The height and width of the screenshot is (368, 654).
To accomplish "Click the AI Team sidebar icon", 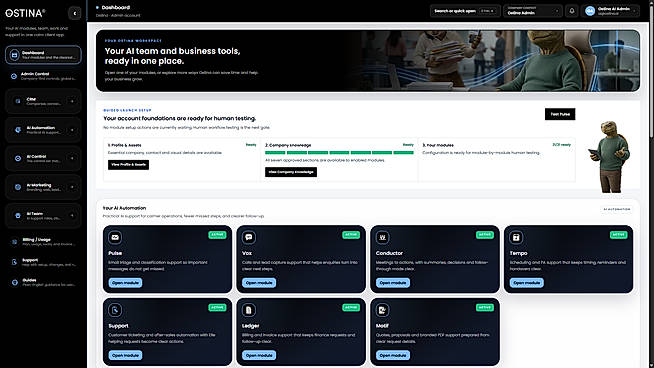I will [x=18, y=216].
